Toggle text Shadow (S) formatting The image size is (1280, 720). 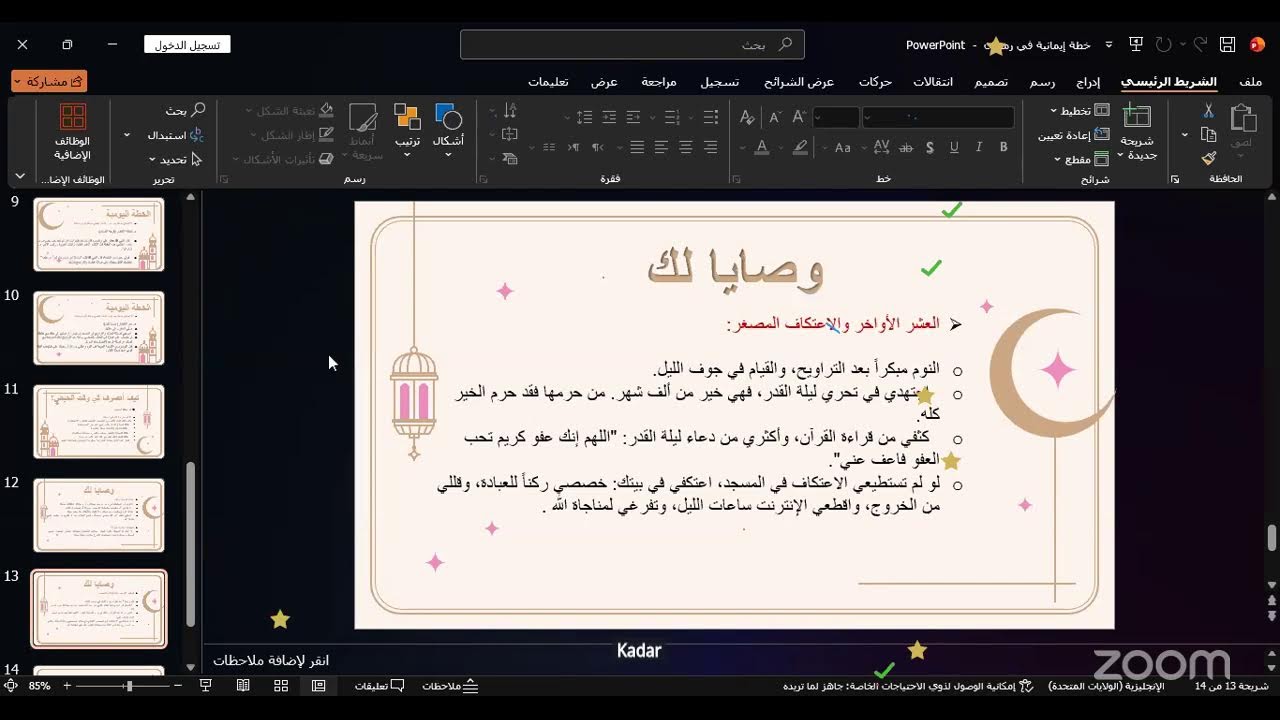[x=930, y=147]
